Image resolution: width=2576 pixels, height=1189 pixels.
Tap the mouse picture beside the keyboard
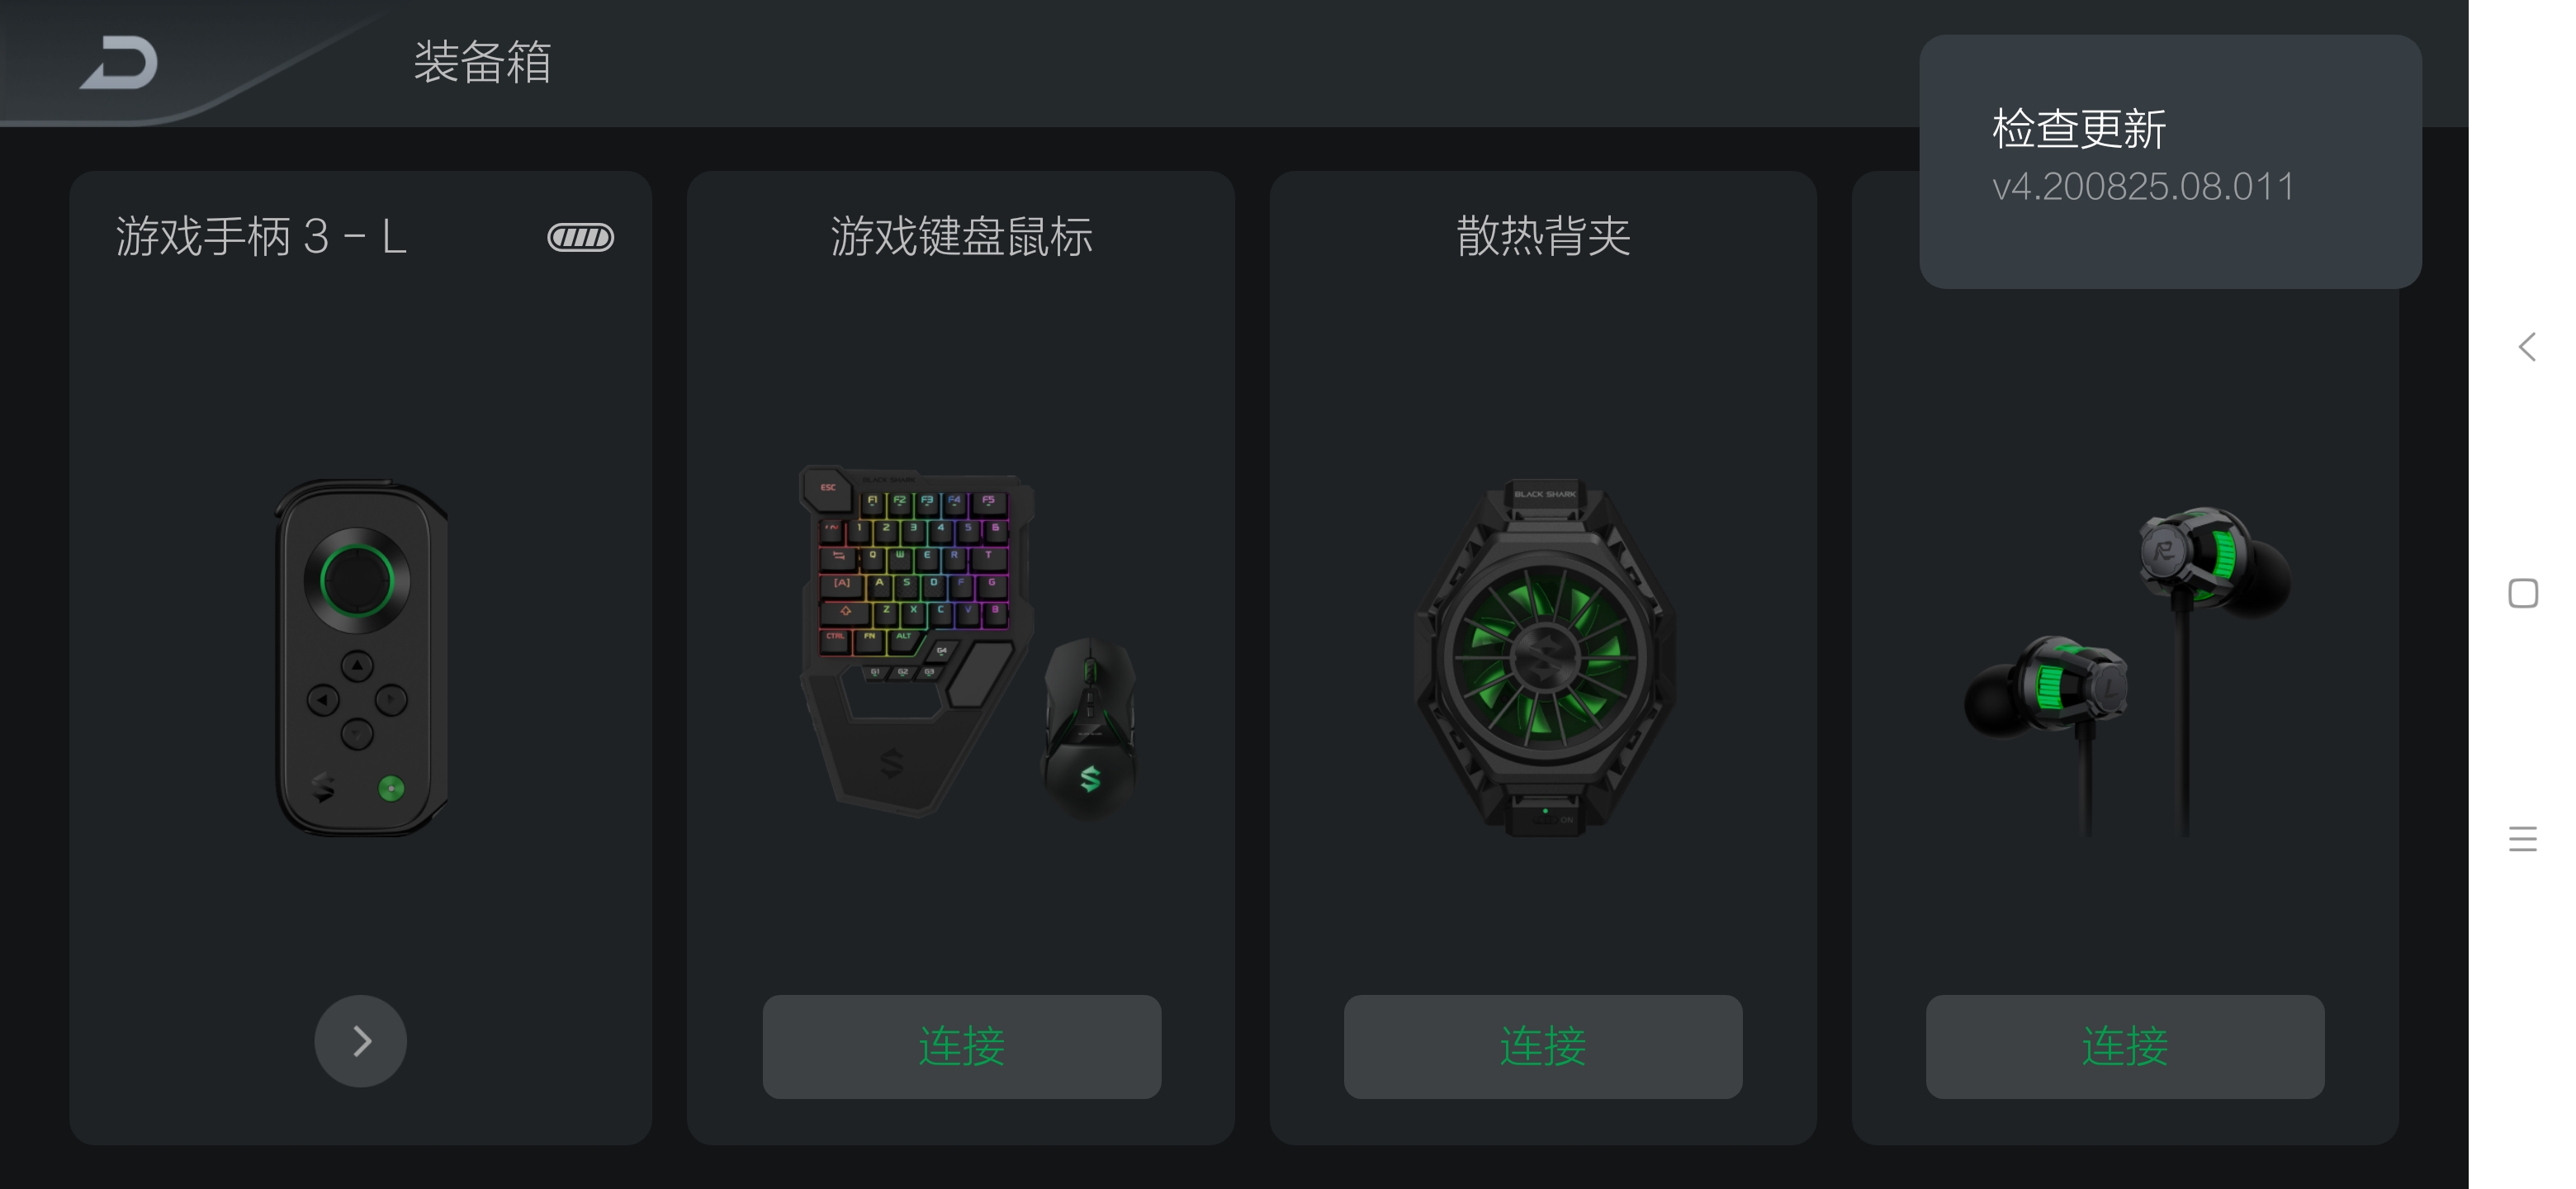(x=1090, y=728)
